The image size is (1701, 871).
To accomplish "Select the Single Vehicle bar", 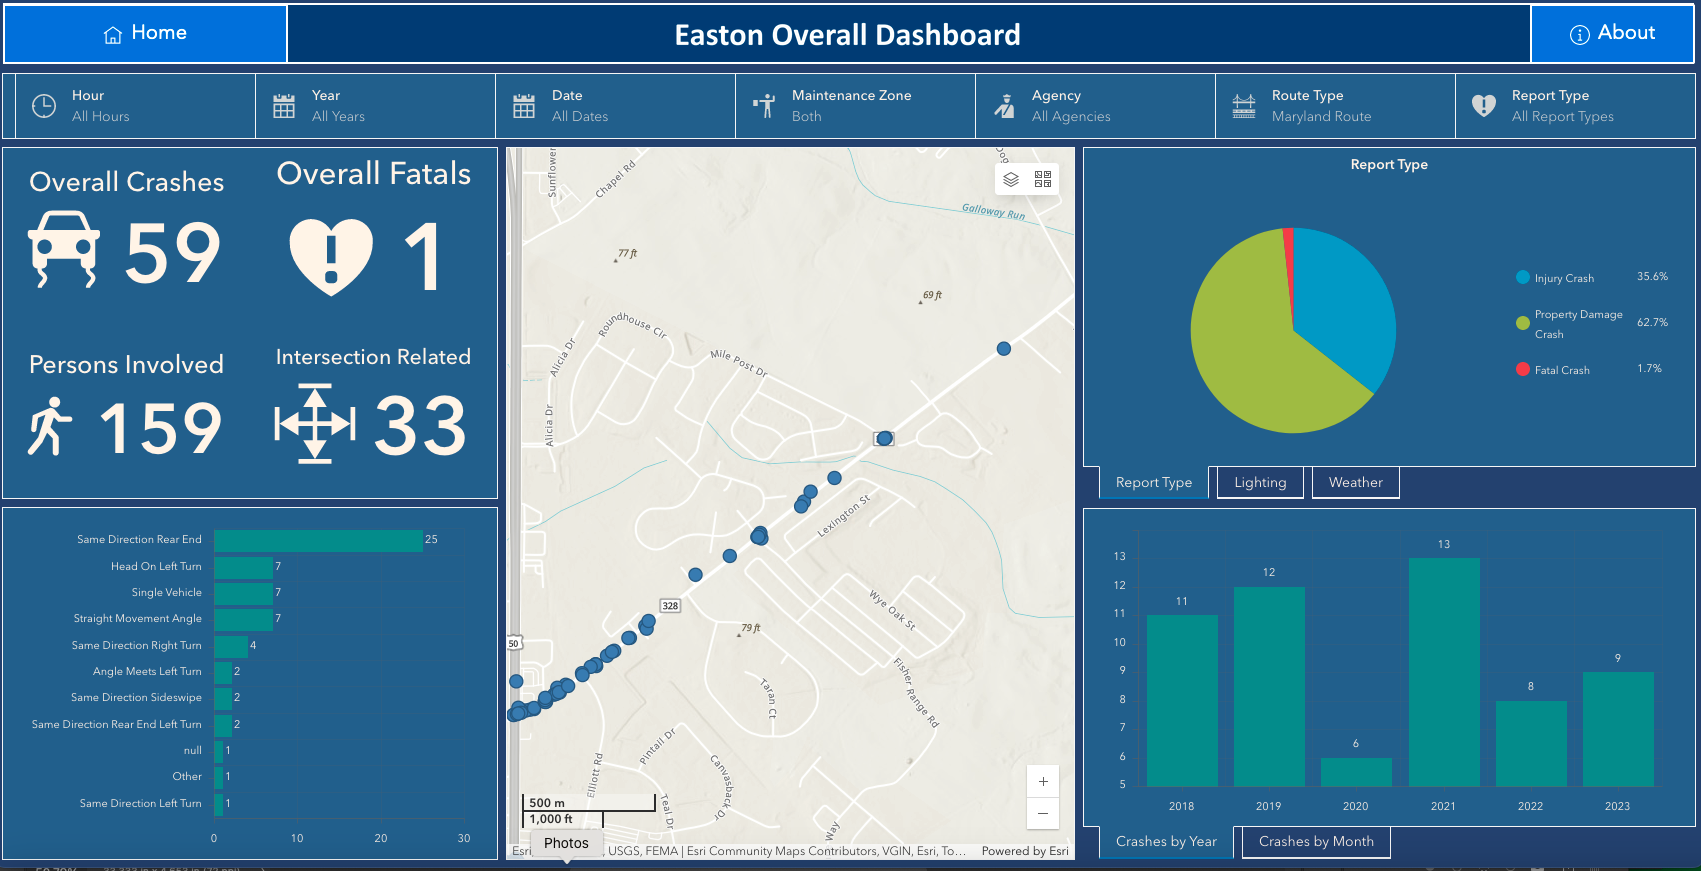I will point(243,593).
